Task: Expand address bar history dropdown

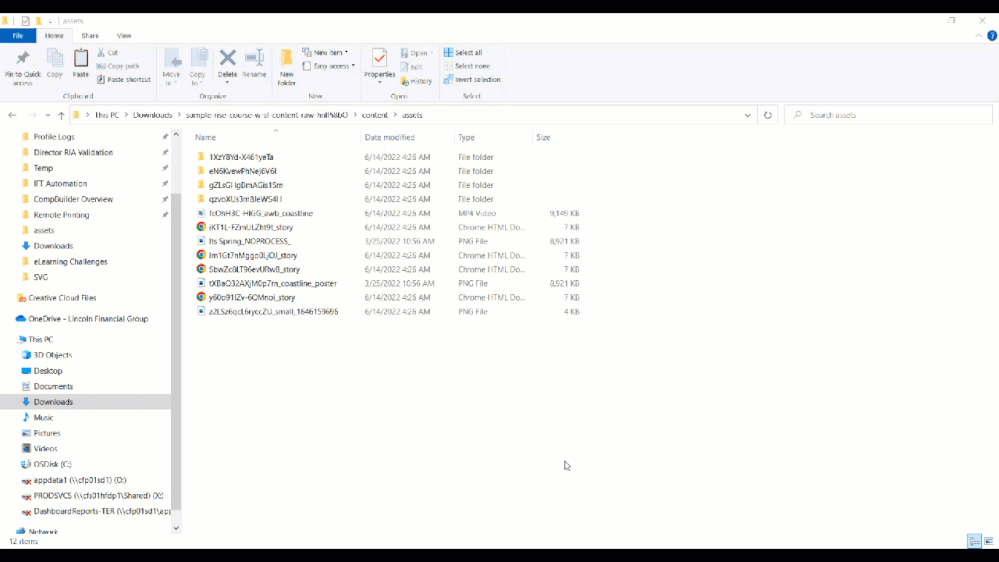Action: [x=747, y=115]
